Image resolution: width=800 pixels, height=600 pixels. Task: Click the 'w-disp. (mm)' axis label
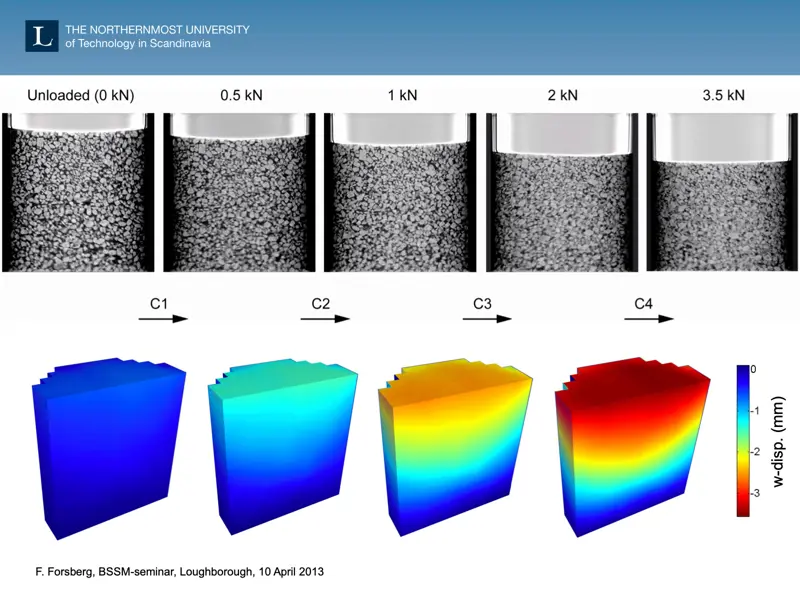point(780,440)
